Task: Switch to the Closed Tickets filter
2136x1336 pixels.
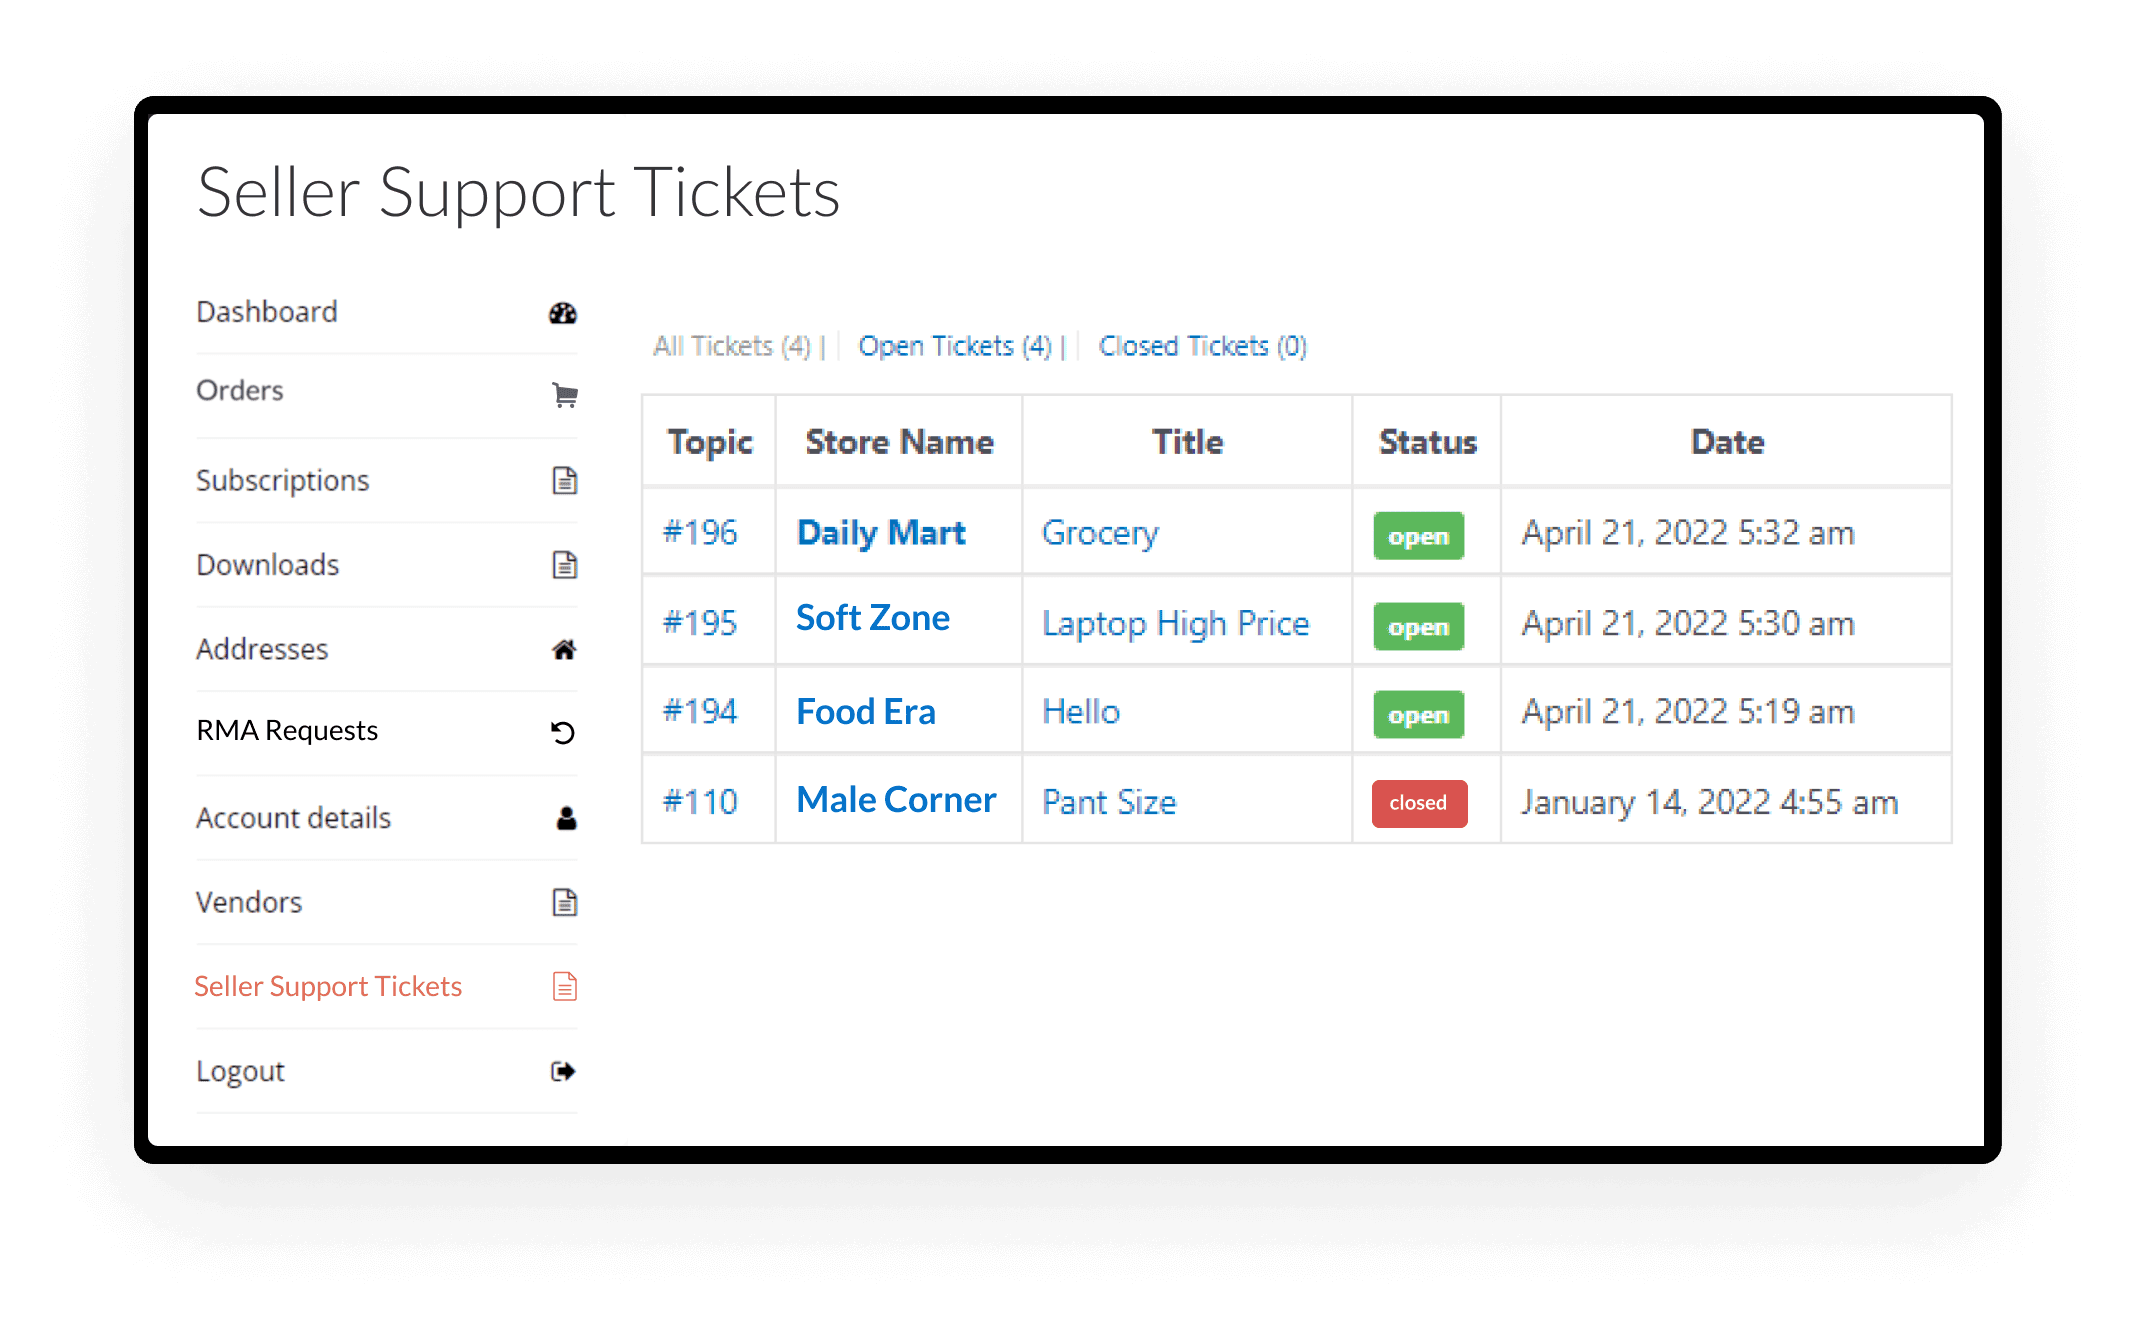Action: pos(1202,346)
